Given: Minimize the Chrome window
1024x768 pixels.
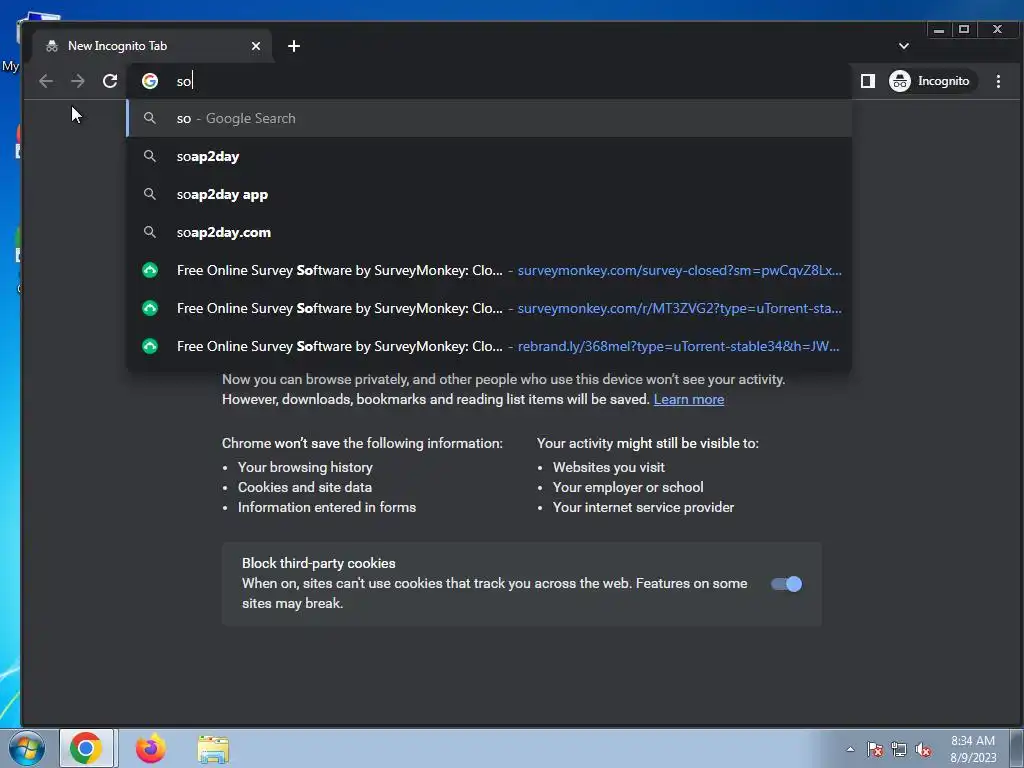Looking at the screenshot, I should point(938,29).
